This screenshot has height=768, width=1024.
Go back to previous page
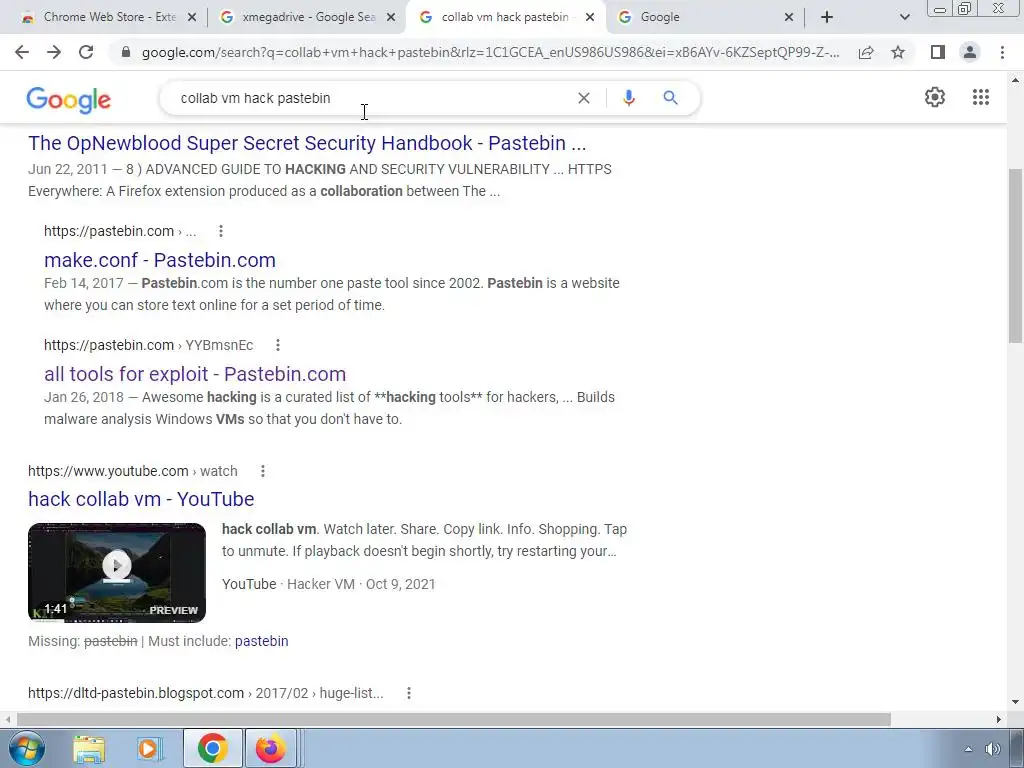coord(22,52)
